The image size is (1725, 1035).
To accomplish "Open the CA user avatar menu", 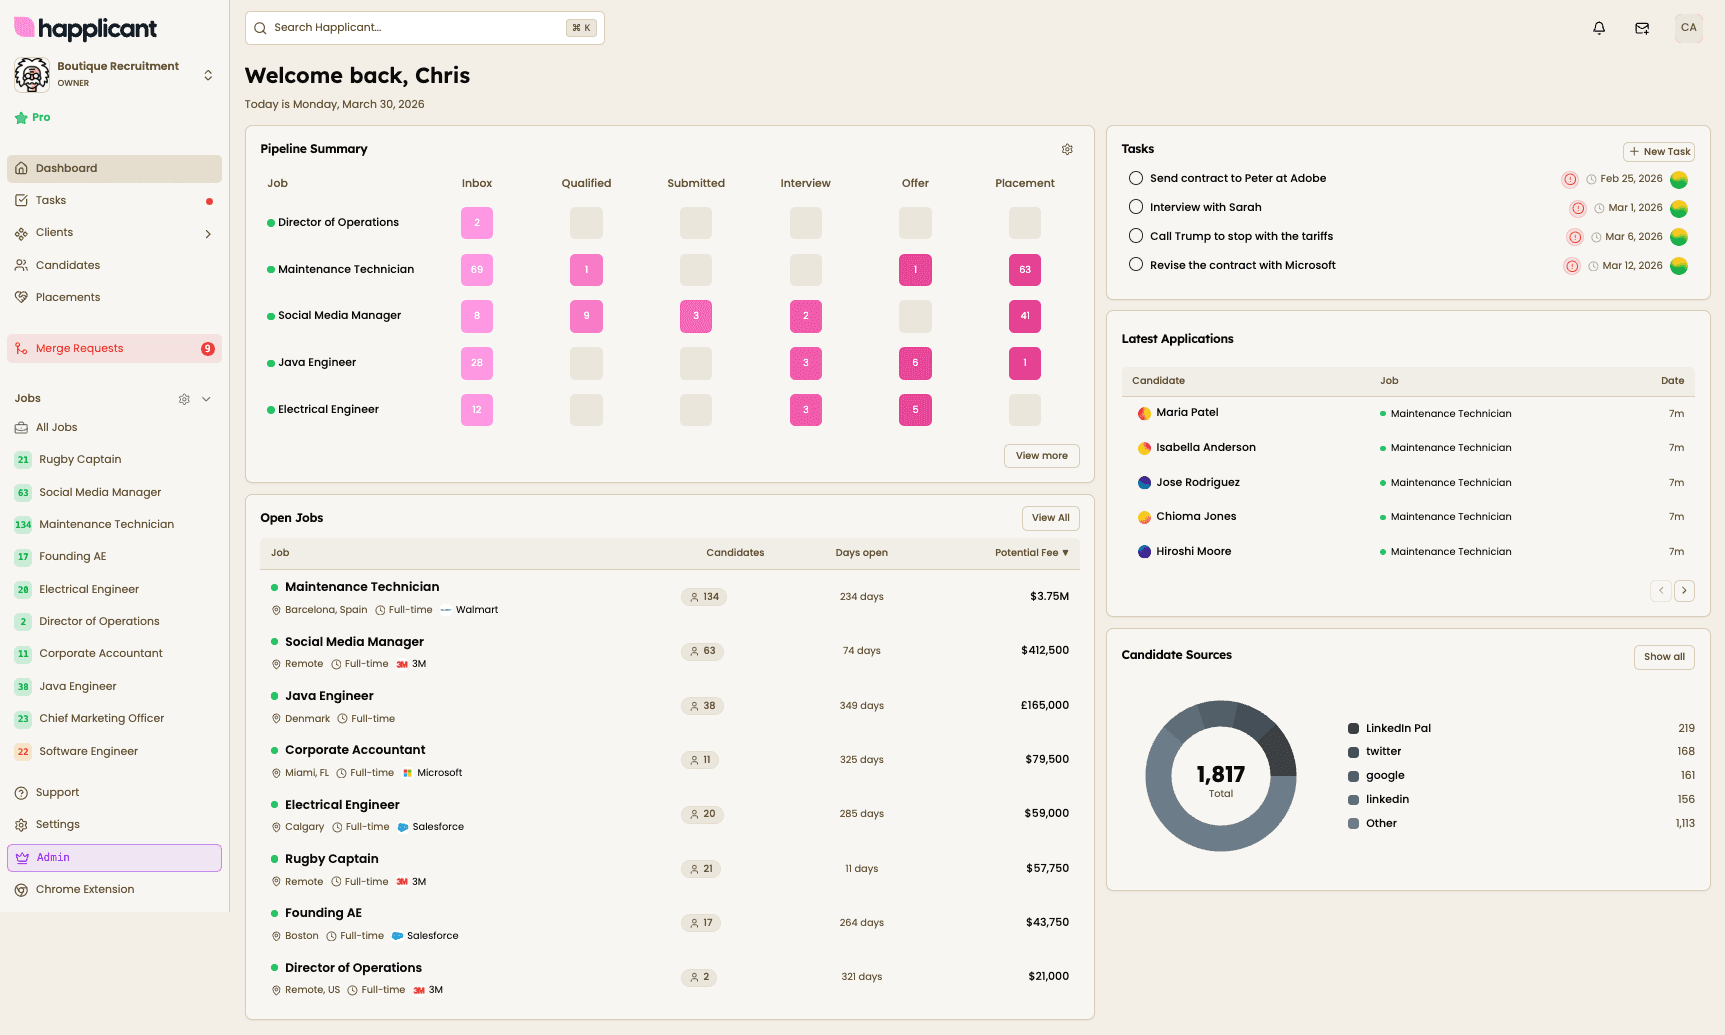I will tap(1689, 28).
